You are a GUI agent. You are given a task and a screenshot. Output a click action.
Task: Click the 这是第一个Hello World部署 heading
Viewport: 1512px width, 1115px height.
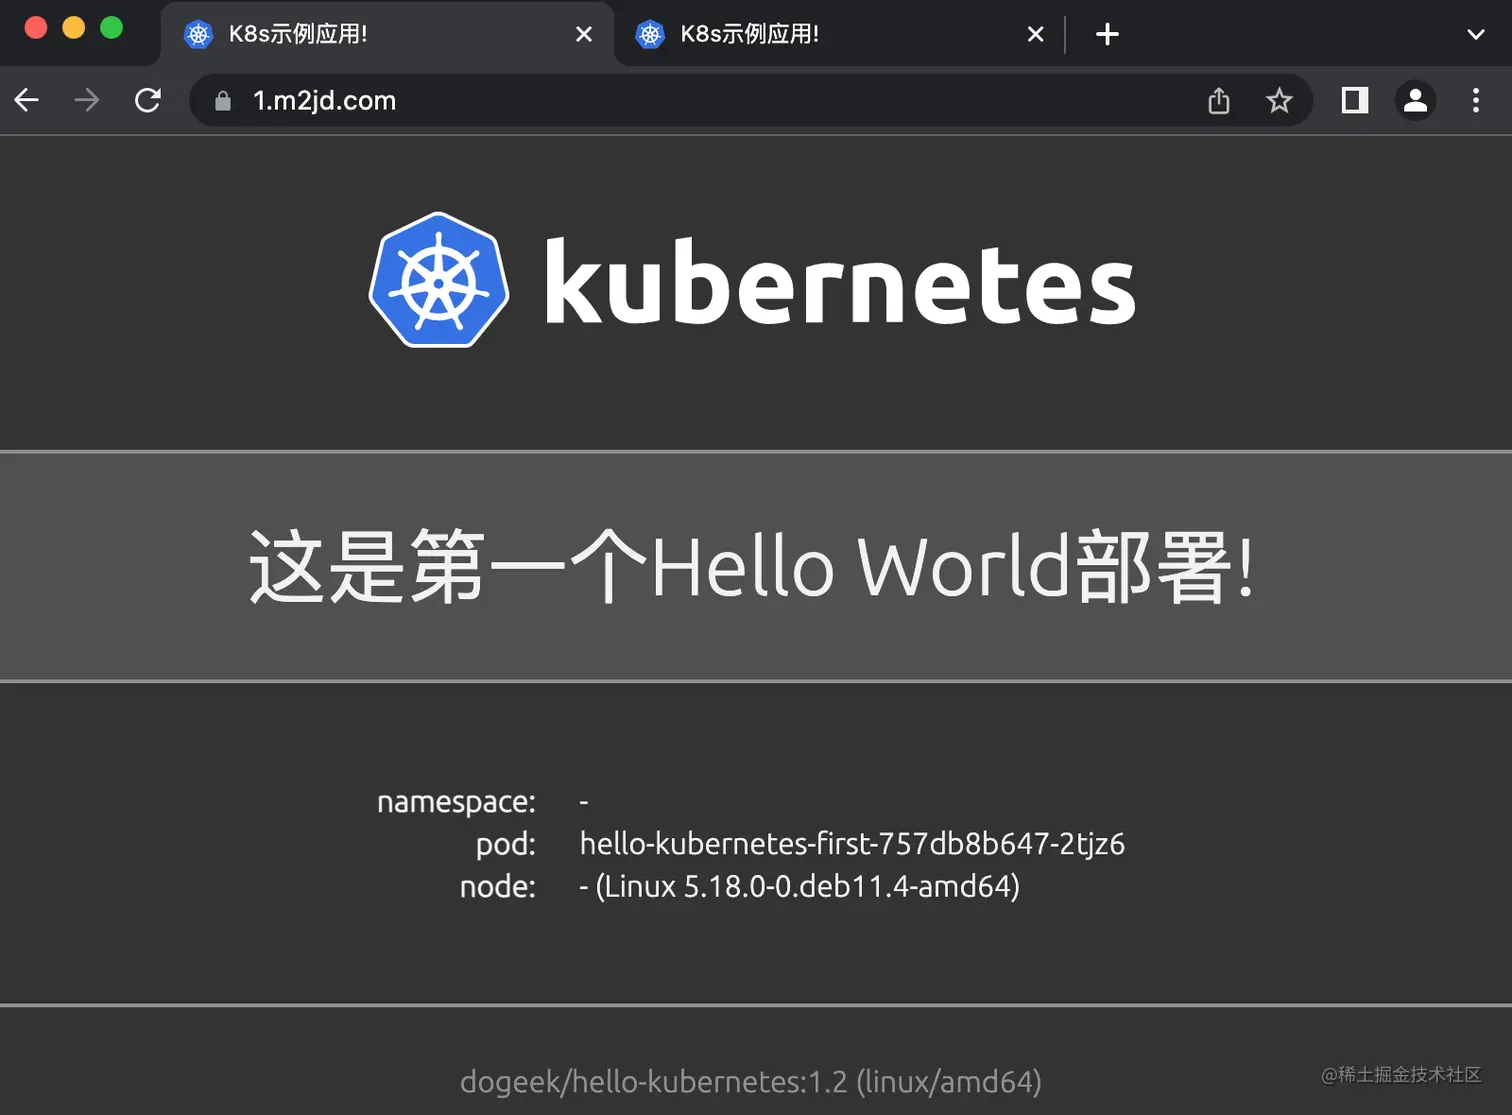click(751, 566)
